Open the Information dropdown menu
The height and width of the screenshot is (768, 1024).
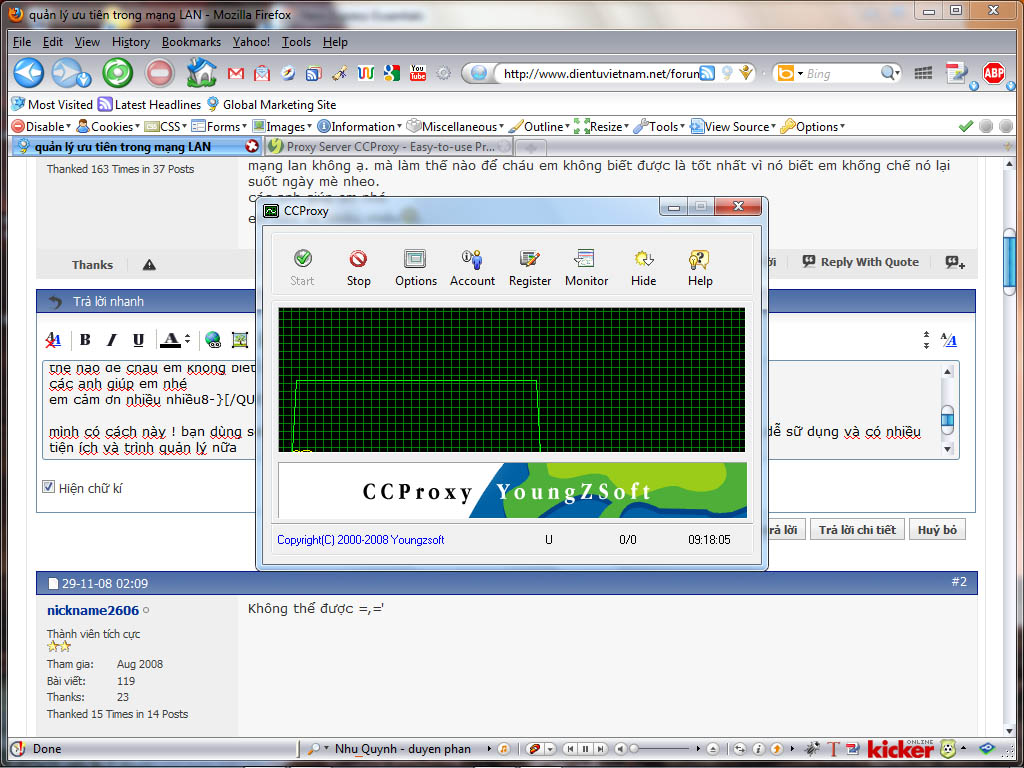click(359, 127)
